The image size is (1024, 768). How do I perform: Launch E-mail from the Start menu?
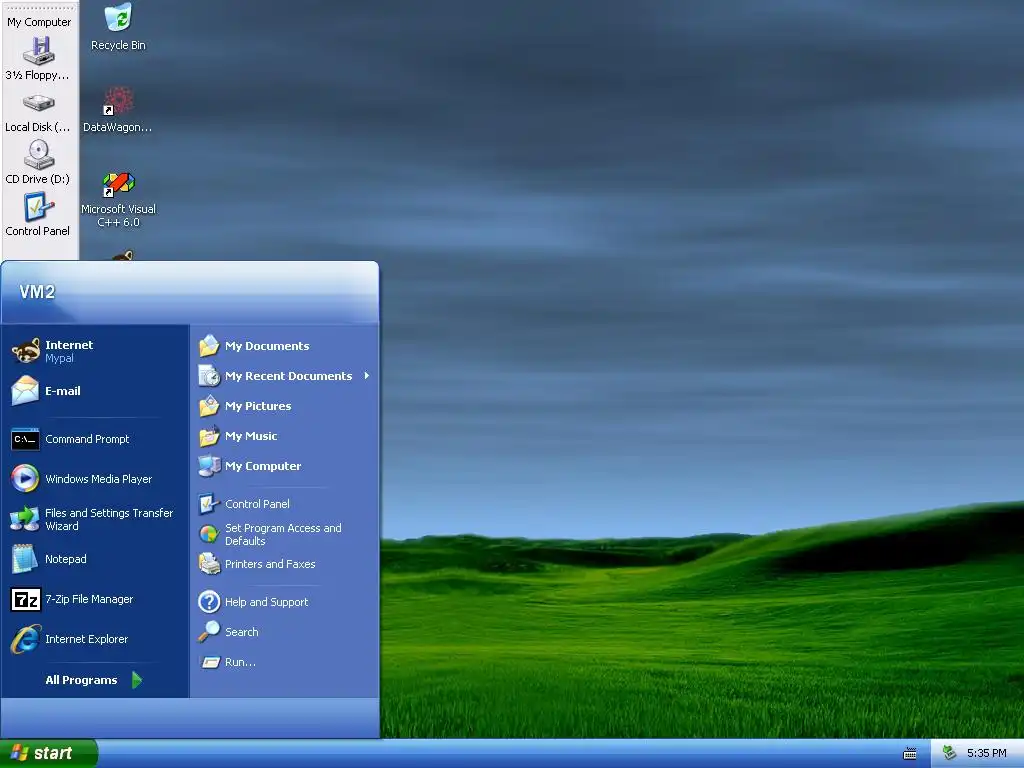pos(96,391)
